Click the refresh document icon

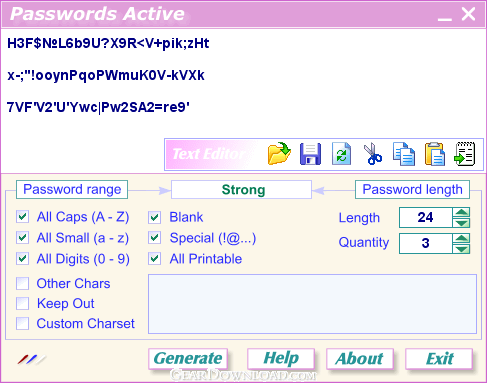tap(341, 154)
